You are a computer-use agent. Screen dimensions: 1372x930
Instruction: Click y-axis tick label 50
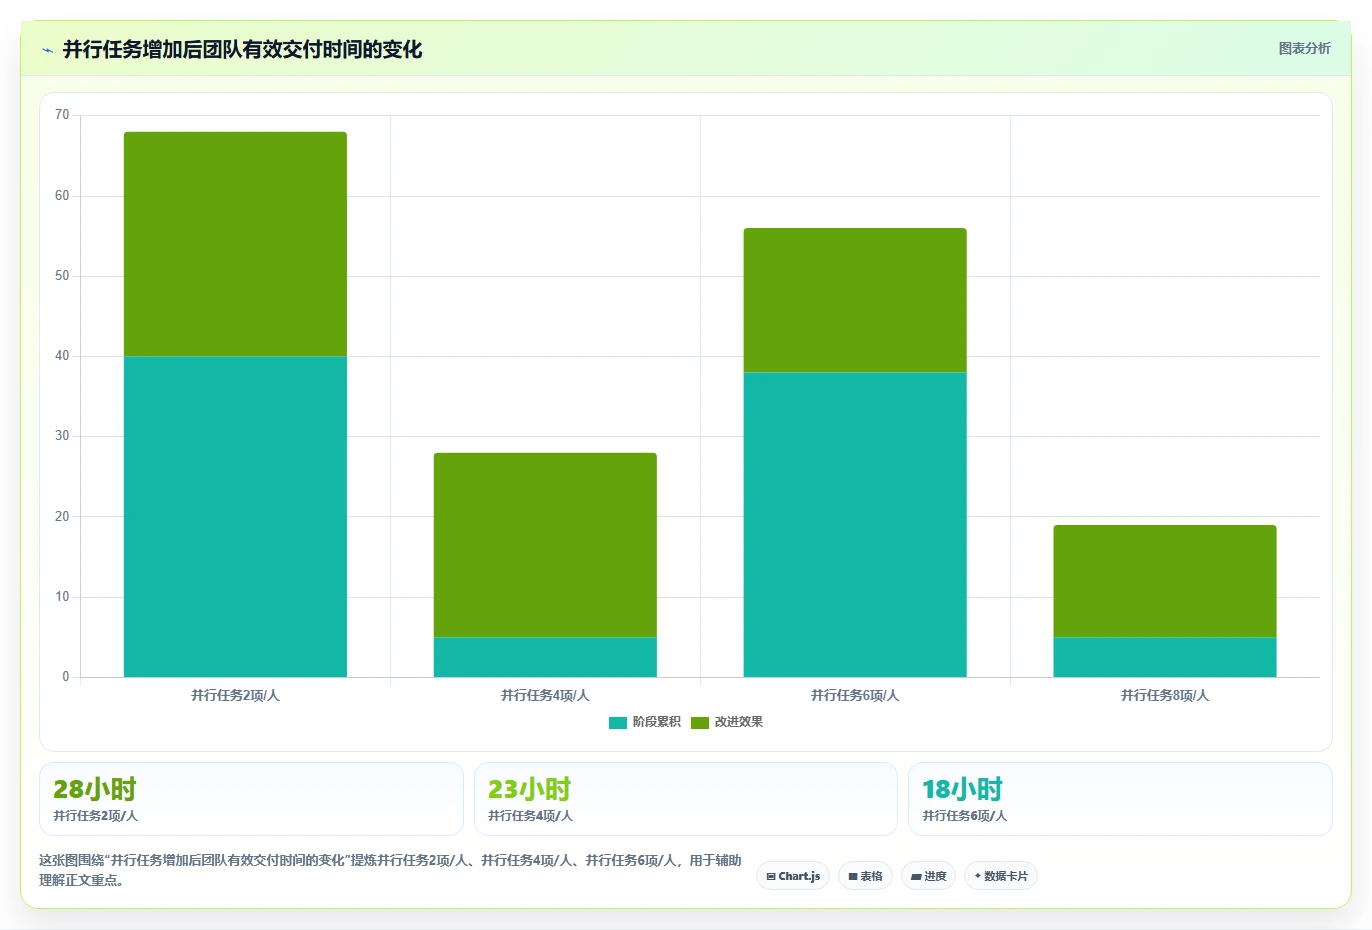[62, 276]
